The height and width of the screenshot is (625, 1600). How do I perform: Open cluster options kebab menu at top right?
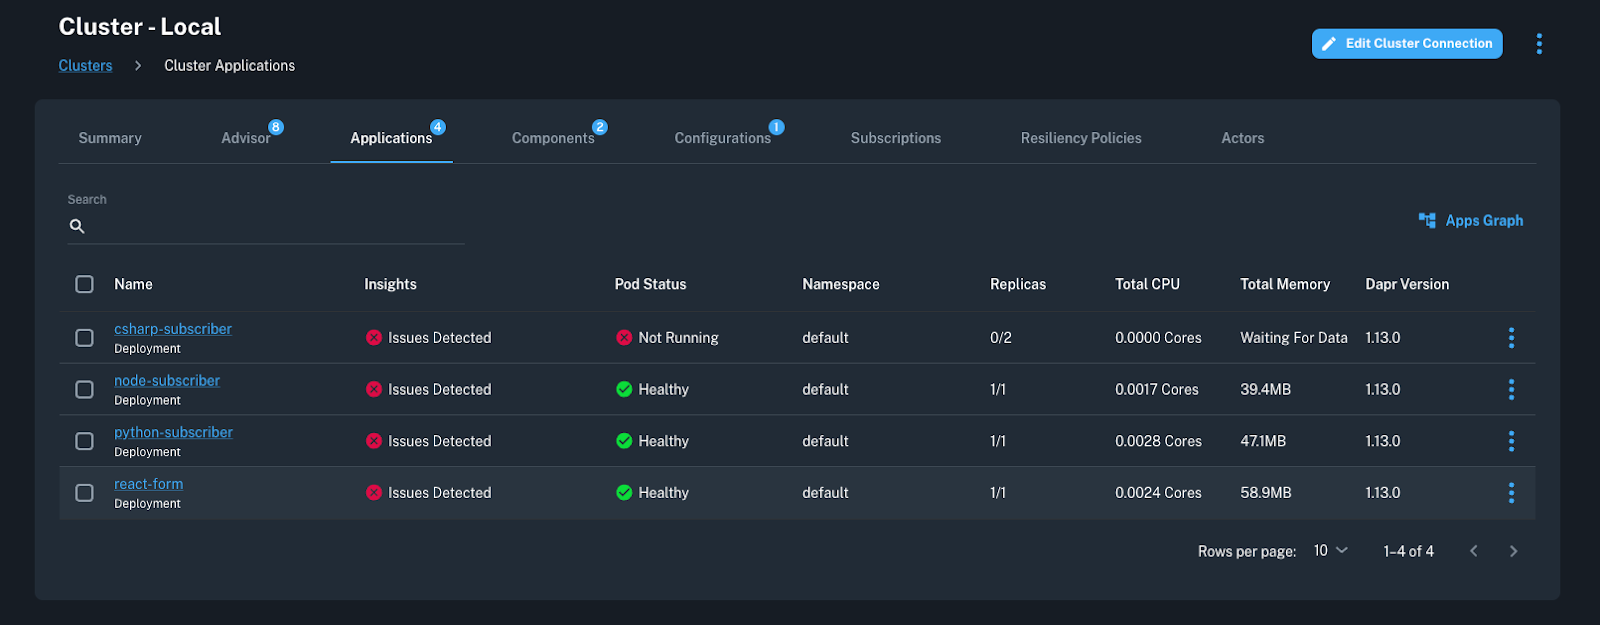(1538, 43)
